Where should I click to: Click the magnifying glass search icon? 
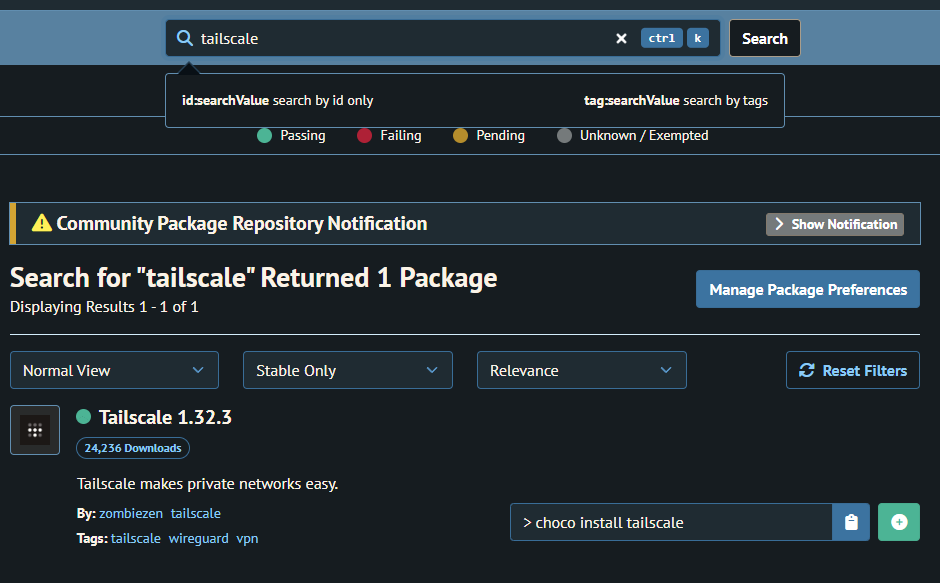point(184,37)
